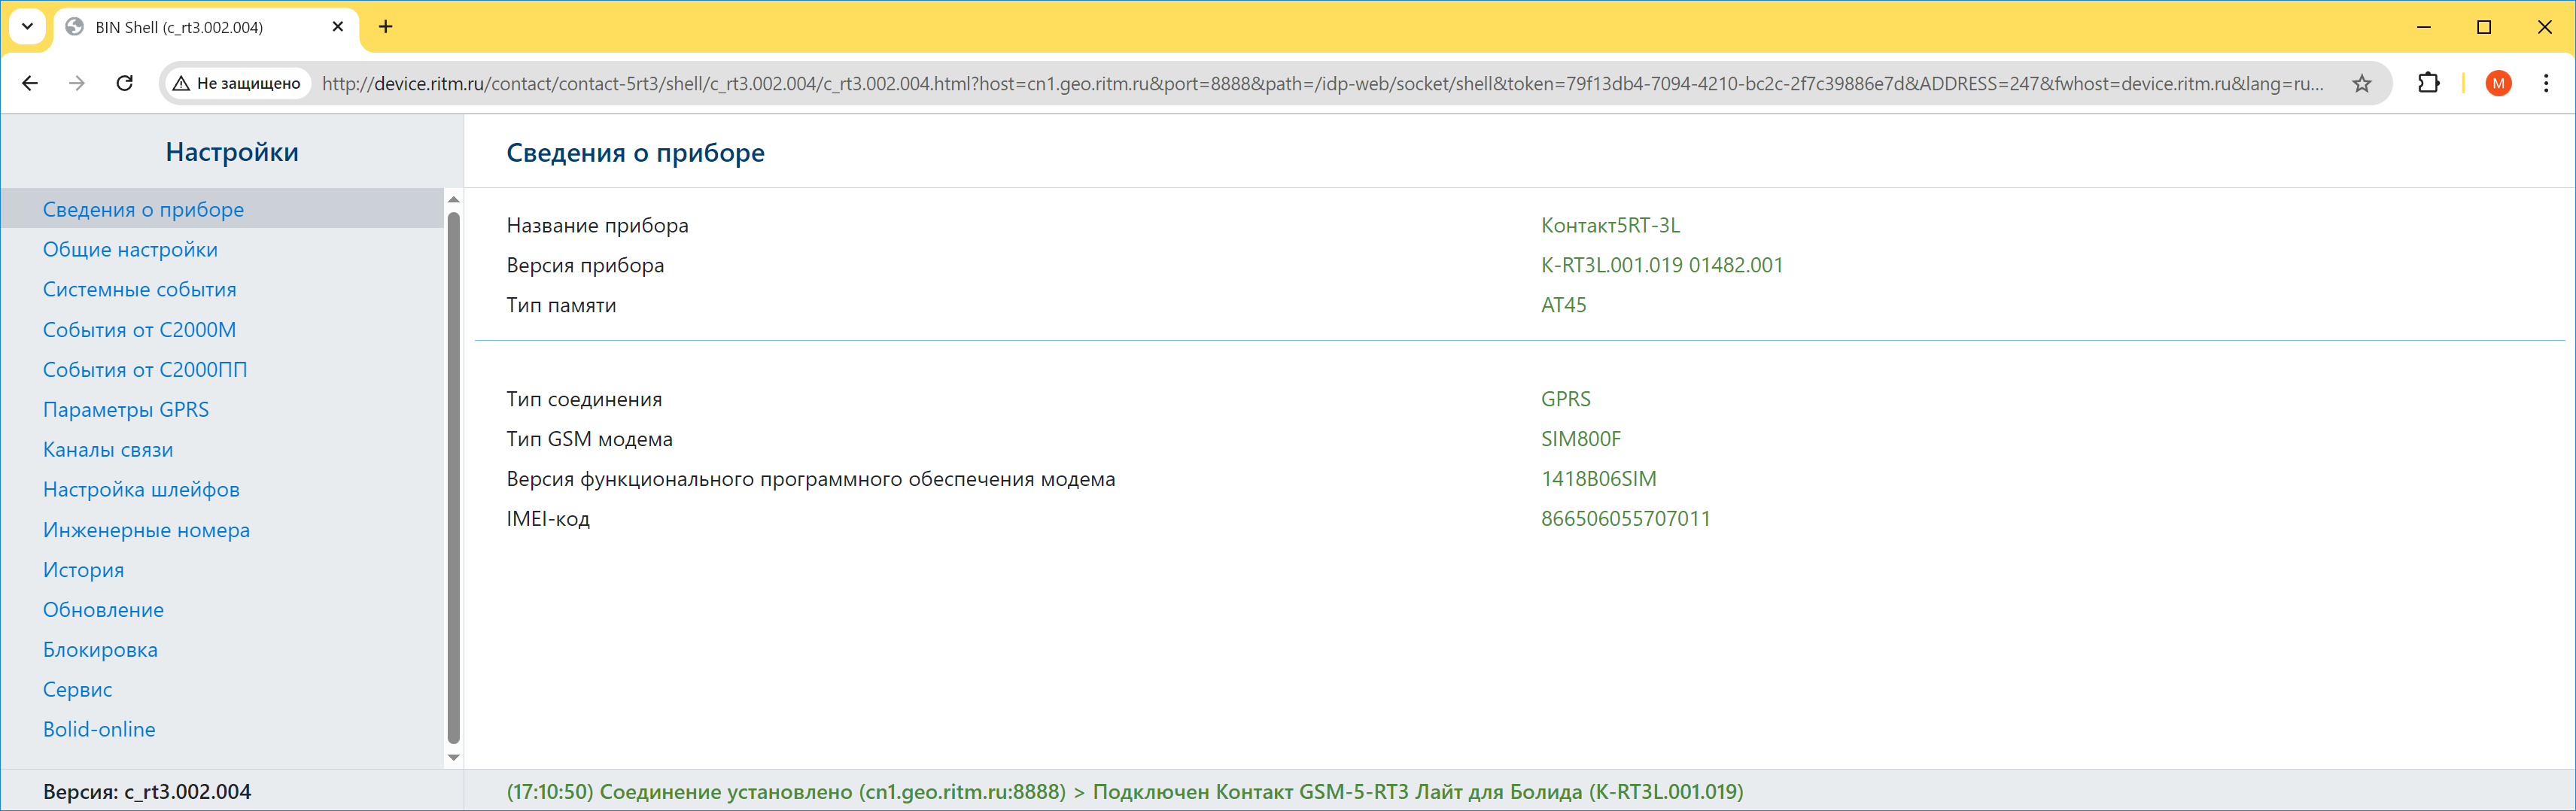2576x811 pixels.
Task: Click the 'Настройки' sidebar heading
Action: point(232,152)
